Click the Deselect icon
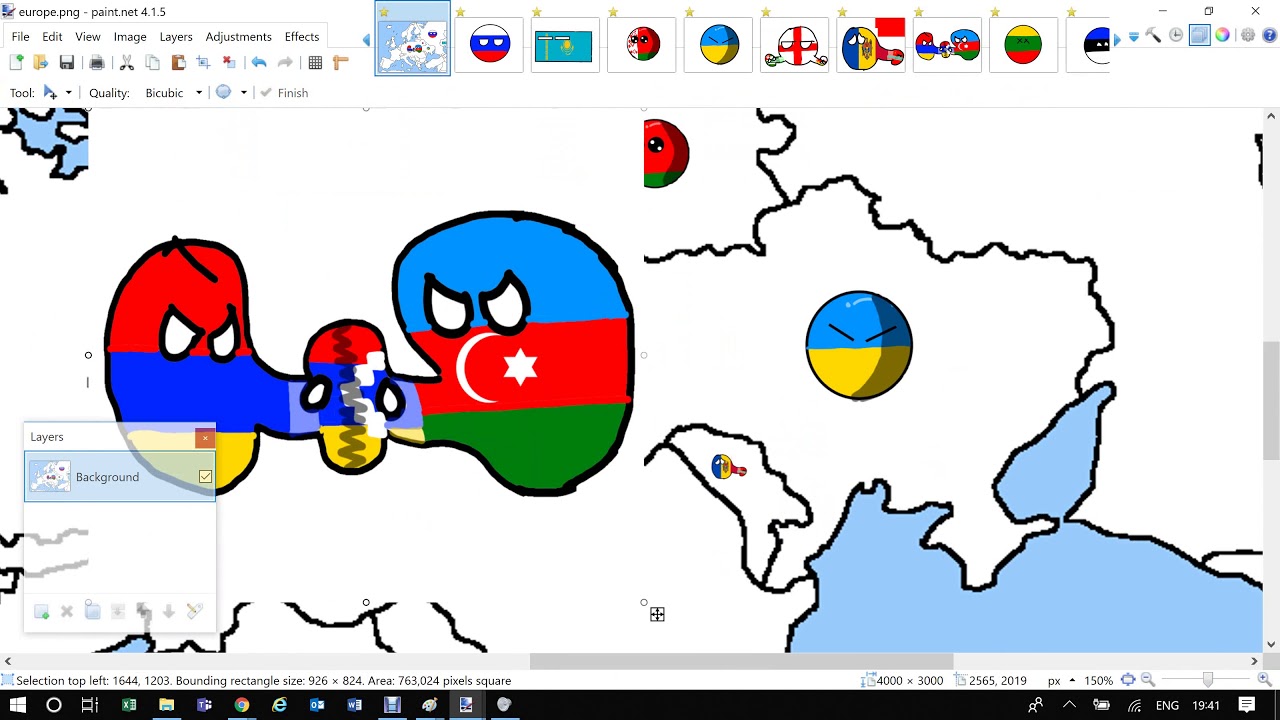The image size is (1280, 720). click(229, 62)
